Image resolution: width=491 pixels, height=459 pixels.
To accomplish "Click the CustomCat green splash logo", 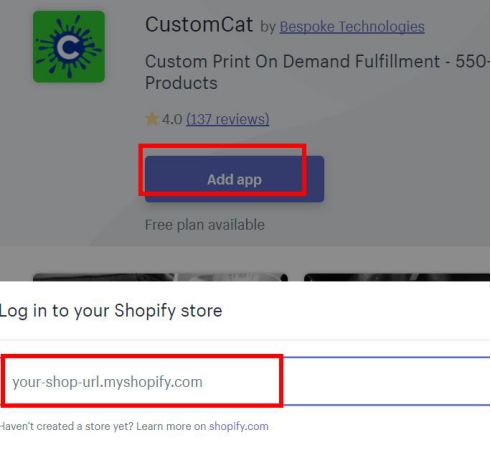I will [69, 46].
